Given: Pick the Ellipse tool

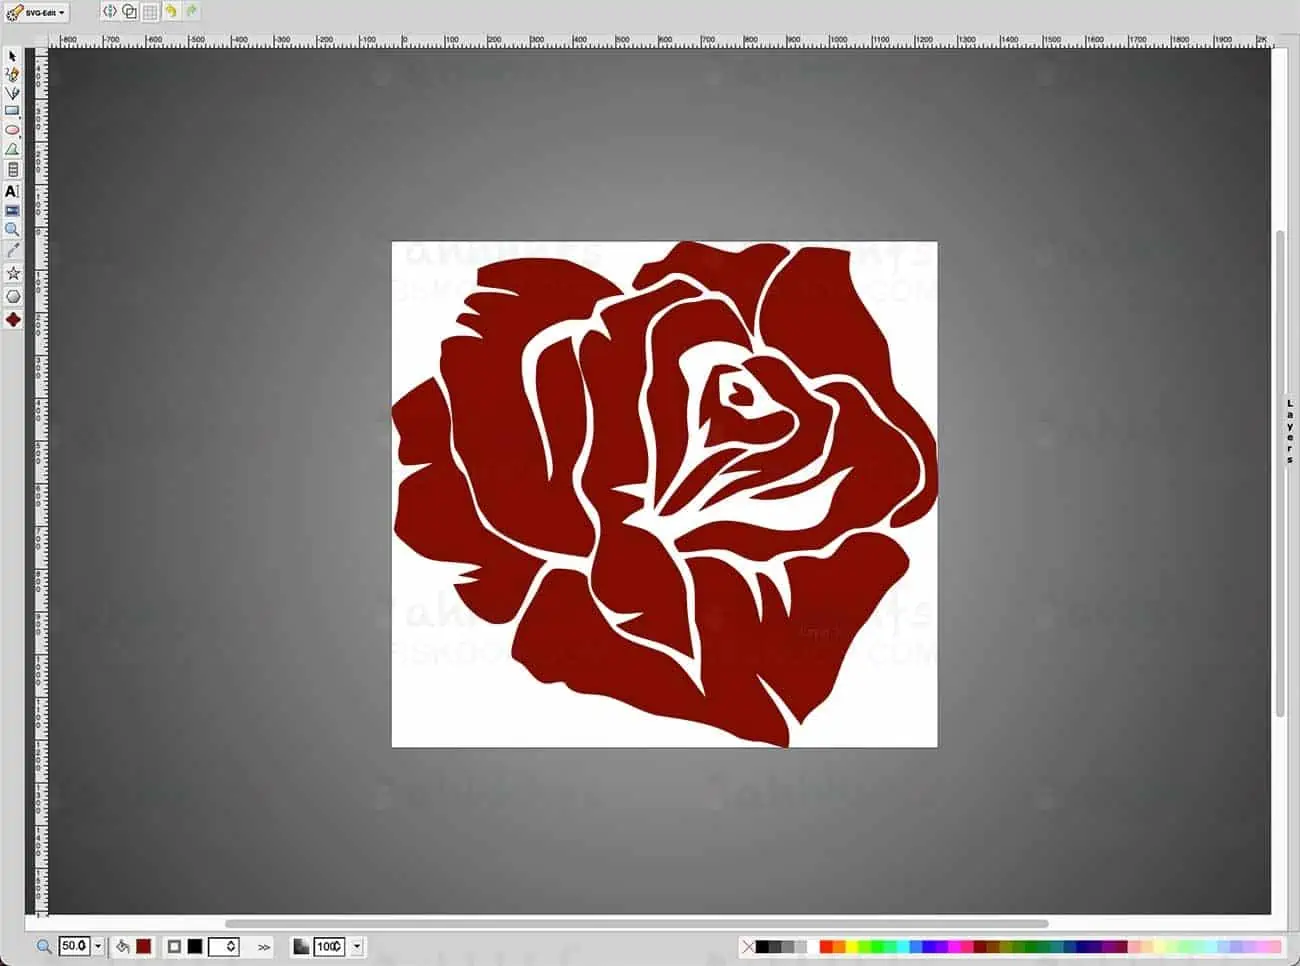Looking at the screenshot, I should tap(12, 130).
